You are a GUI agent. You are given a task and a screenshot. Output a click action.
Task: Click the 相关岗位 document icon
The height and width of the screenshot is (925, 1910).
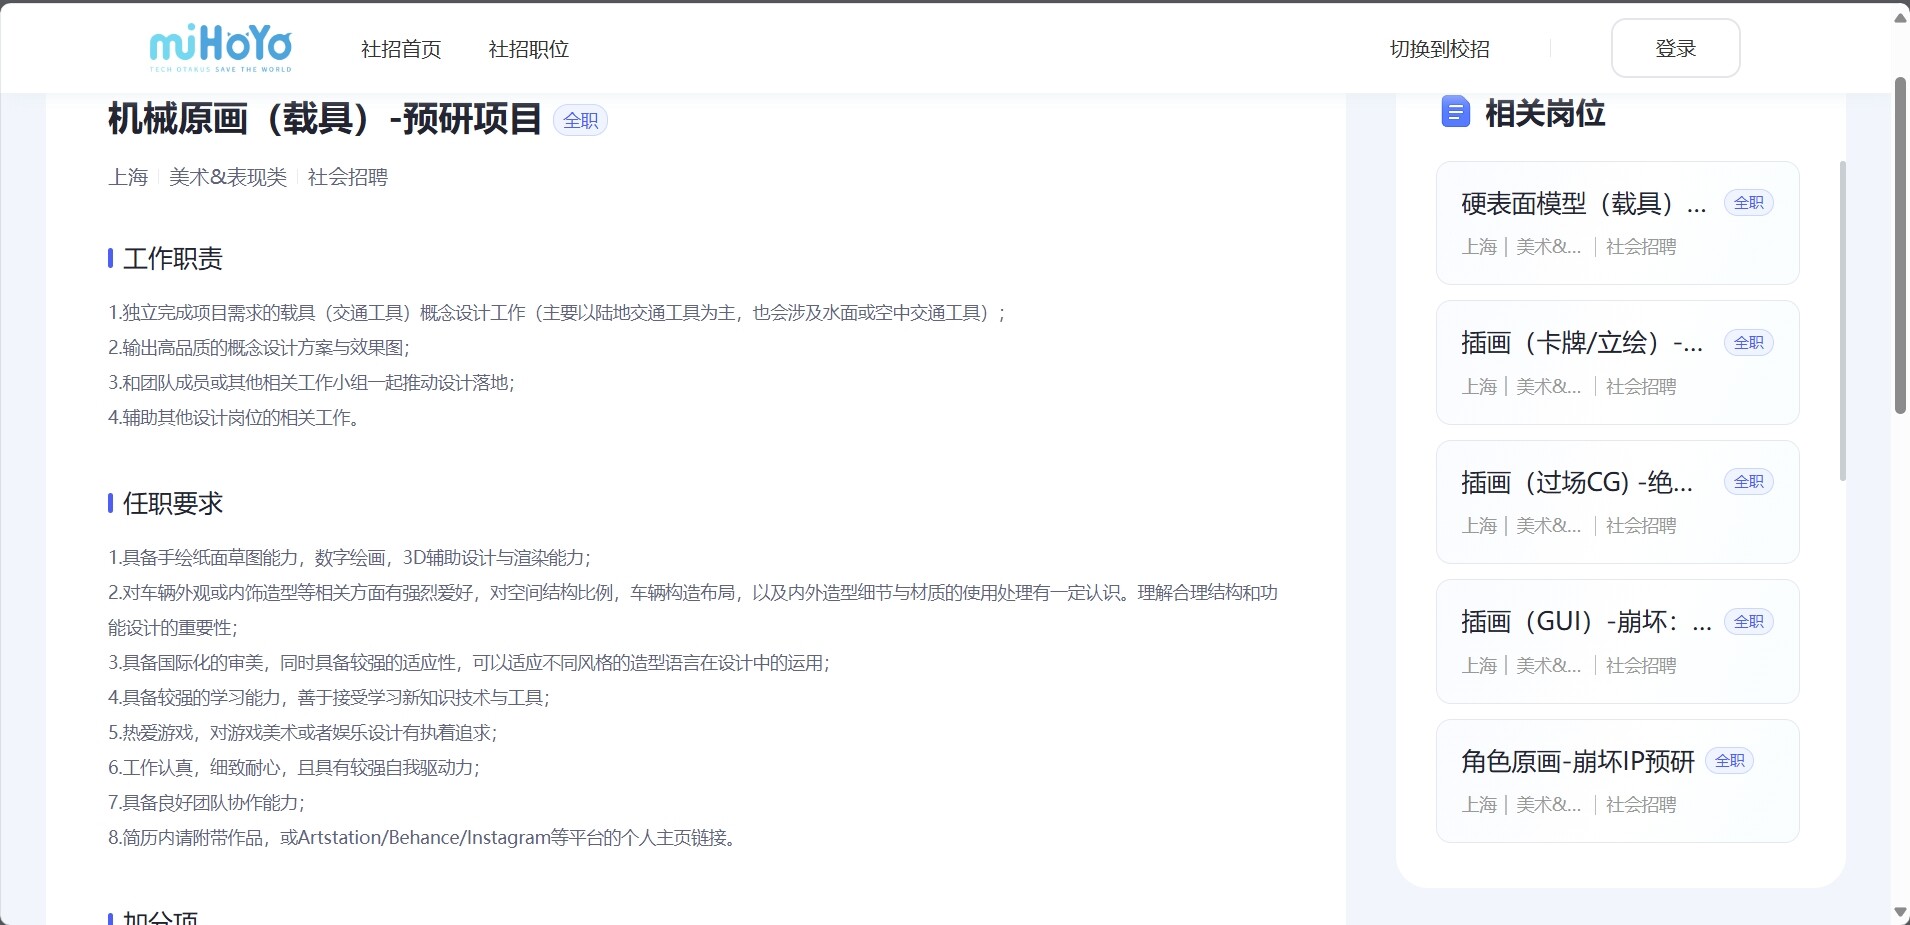1455,112
